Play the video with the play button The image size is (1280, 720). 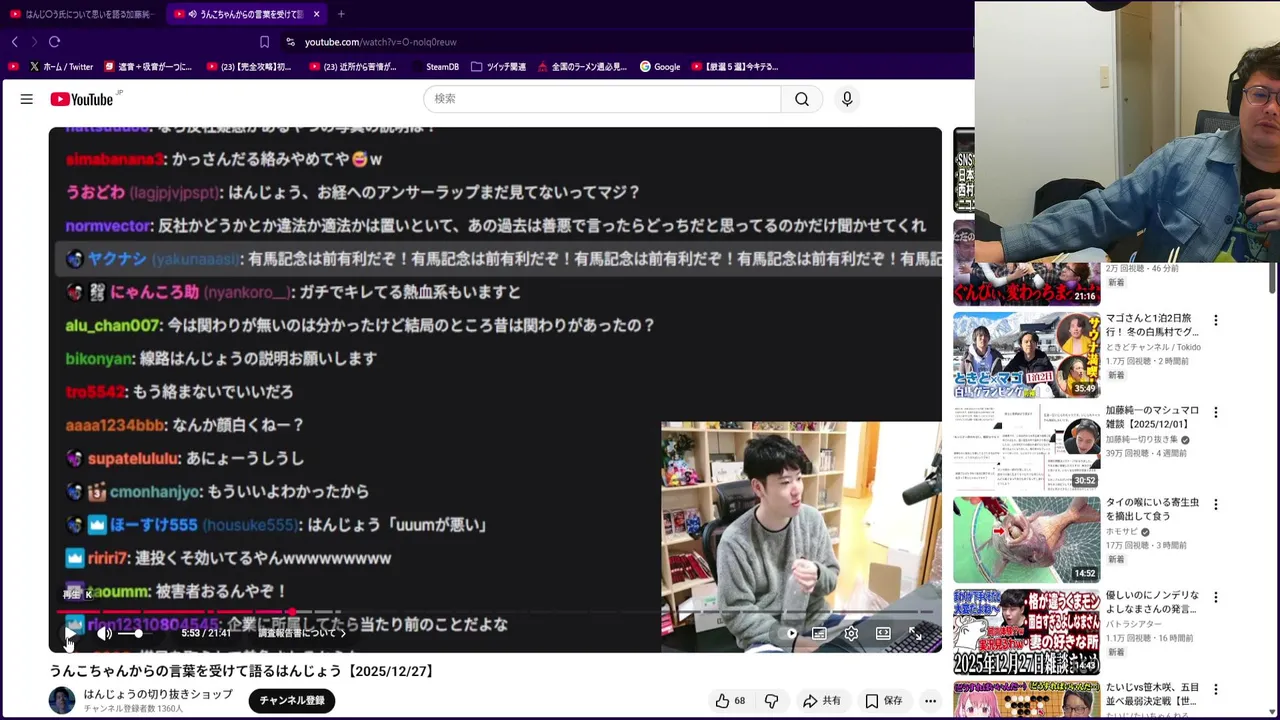click(70, 633)
